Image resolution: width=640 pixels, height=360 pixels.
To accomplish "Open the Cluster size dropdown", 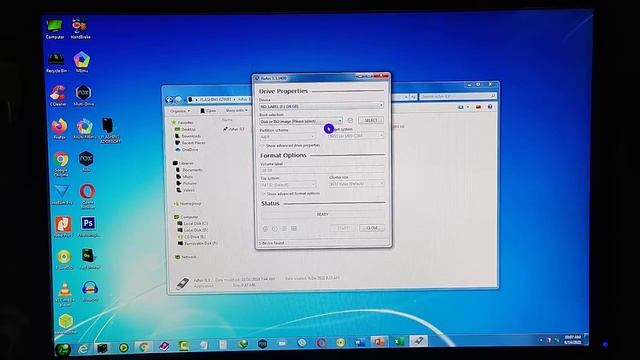I will [x=356, y=184].
